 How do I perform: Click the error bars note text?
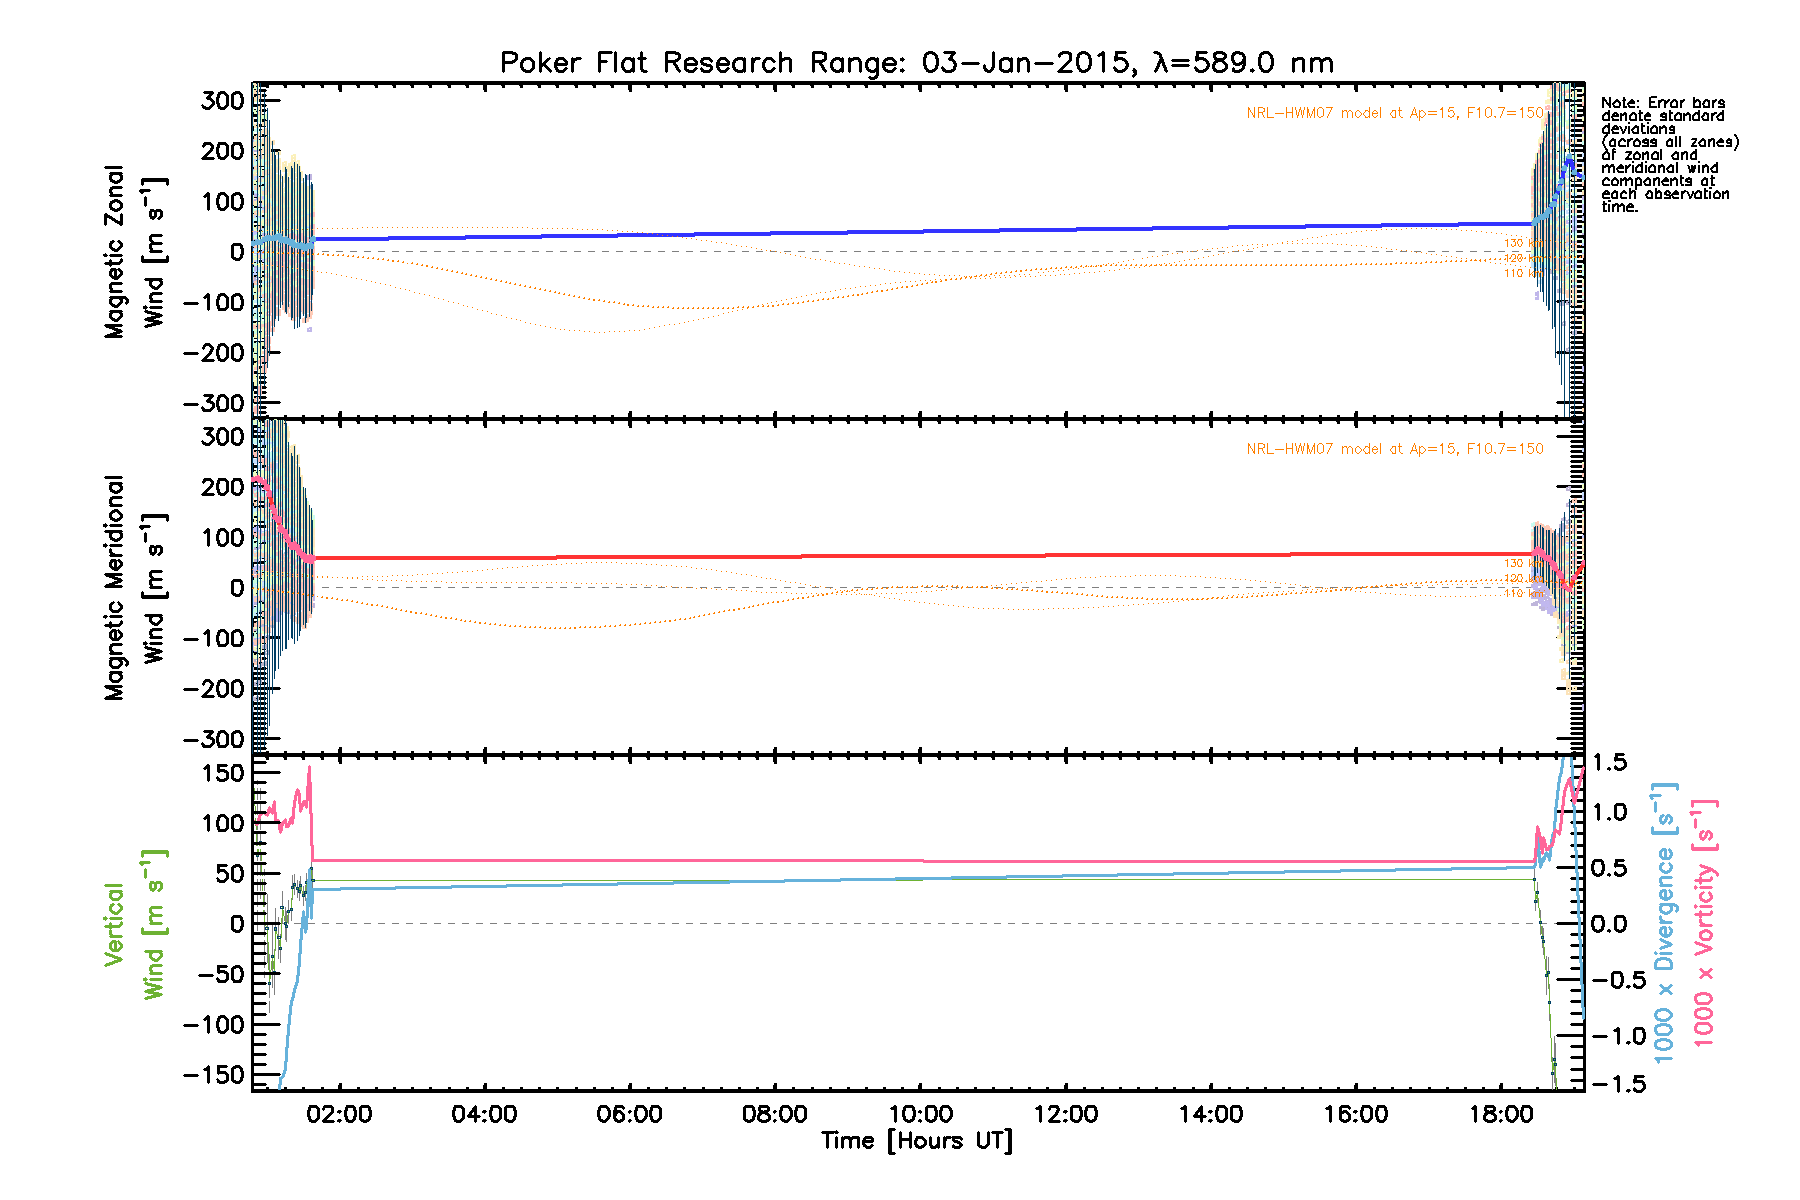[1668, 155]
